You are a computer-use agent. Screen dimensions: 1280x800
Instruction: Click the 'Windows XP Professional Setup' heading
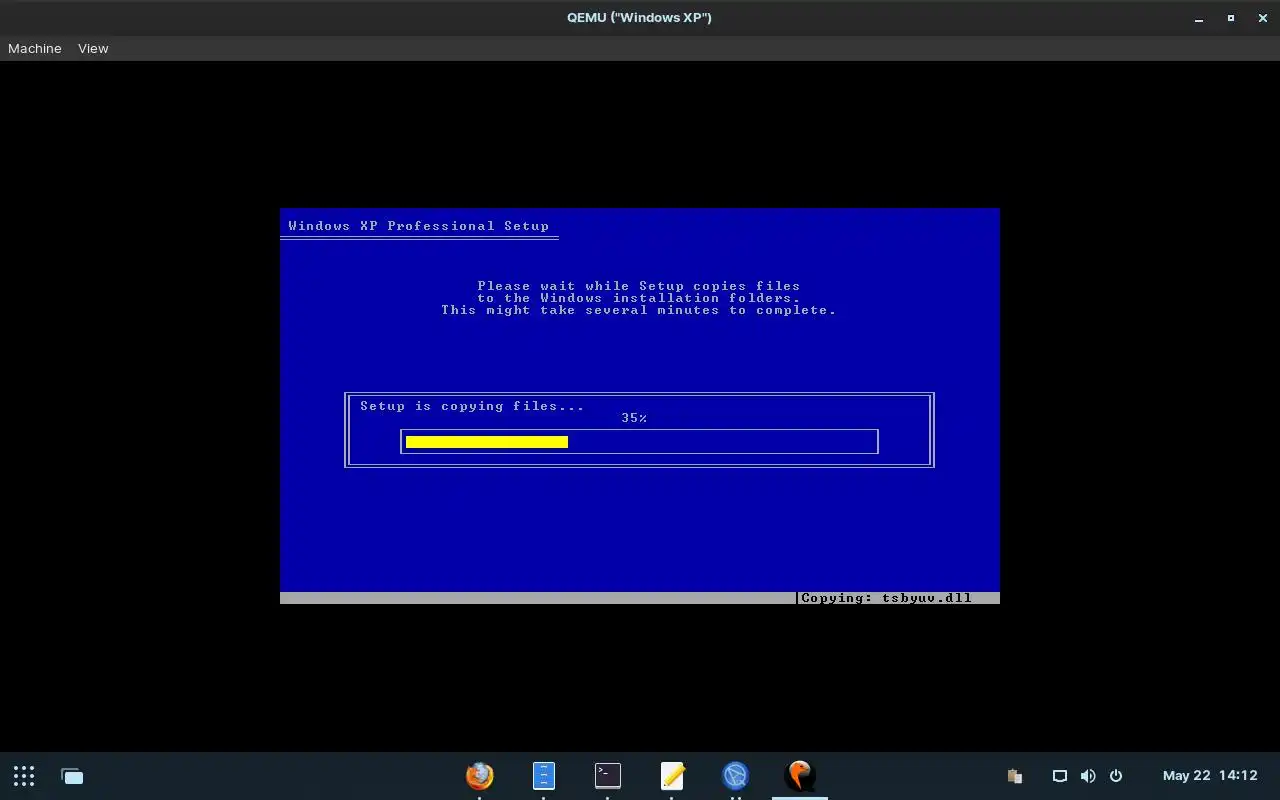click(419, 226)
